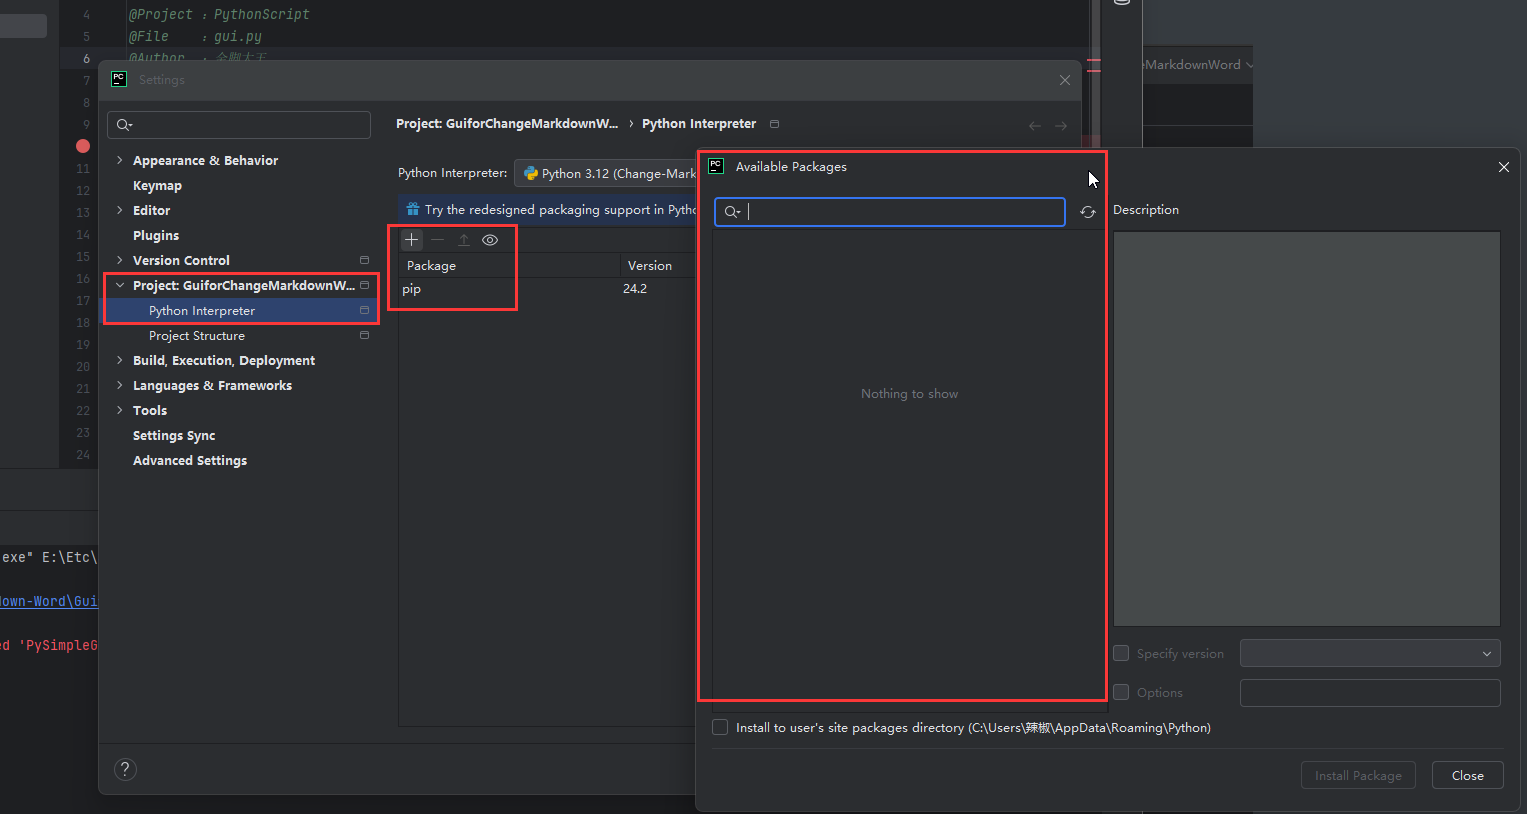Viewport: 1527px width, 814px height.
Task: Enable Specify version checkbox
Action: 1121,653
